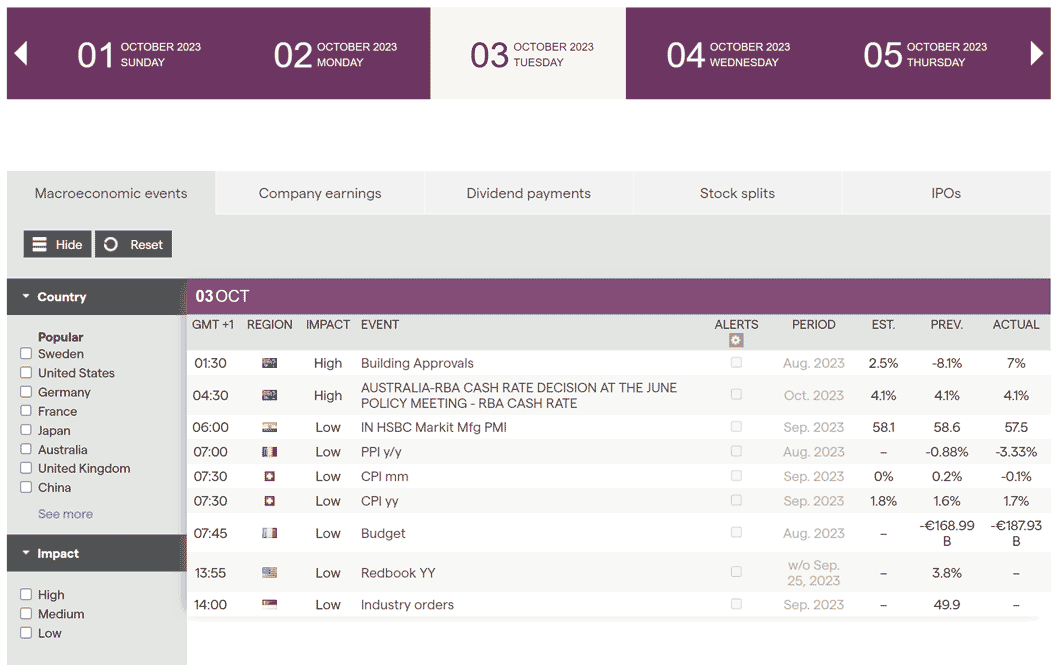The height and width of the screenshot is (669, 1057).
Task: Enable the High impact filter
Action: (x=26, y=595)
